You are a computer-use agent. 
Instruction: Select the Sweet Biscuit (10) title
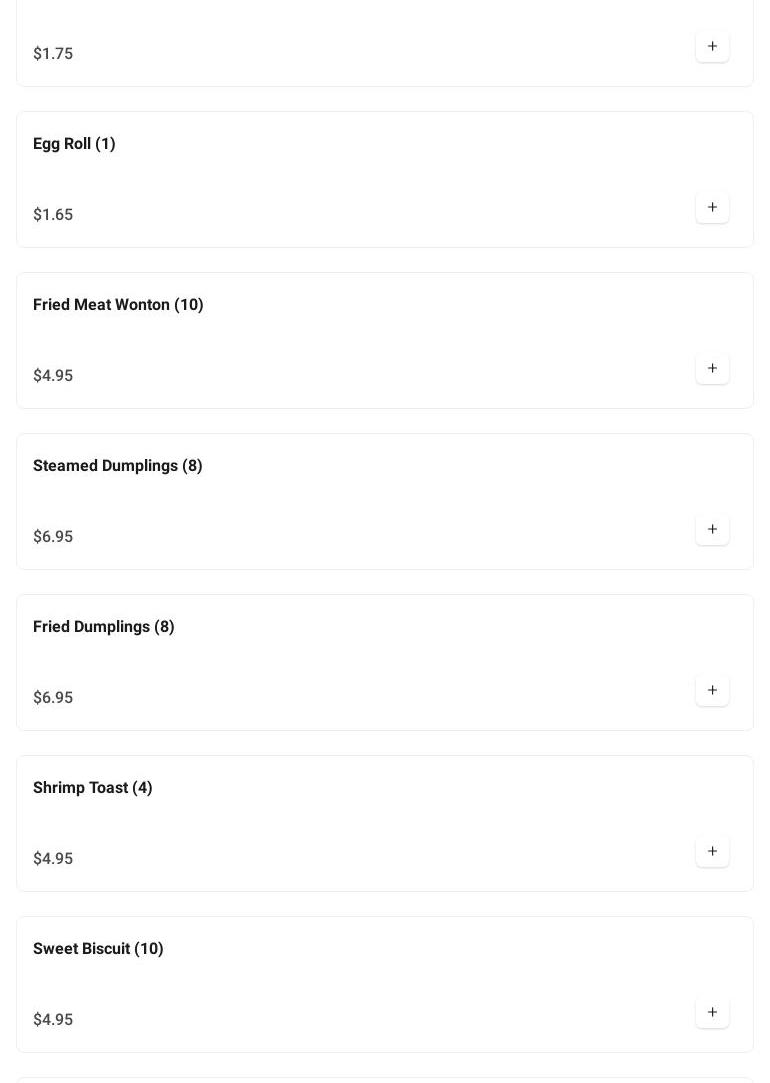click(x=98, y=949)
